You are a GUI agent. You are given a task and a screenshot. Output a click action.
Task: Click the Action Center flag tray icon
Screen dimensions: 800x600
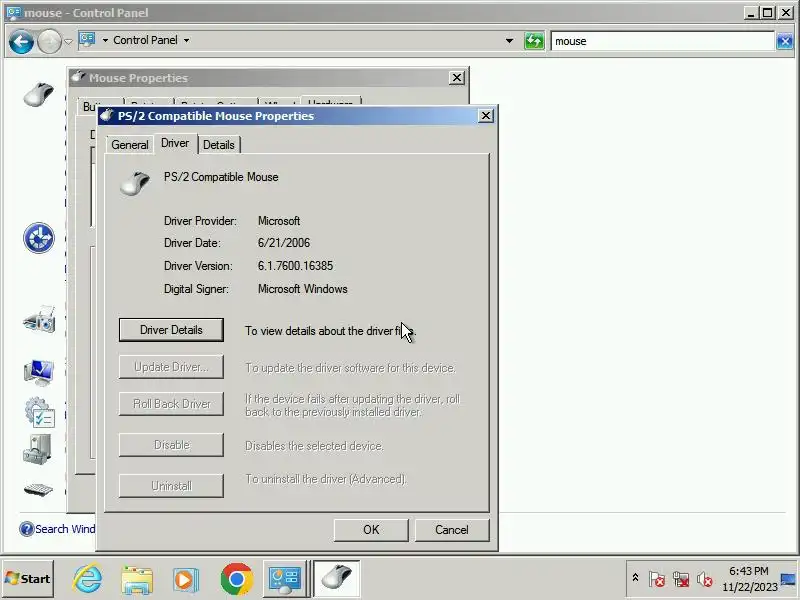point(657,579)
